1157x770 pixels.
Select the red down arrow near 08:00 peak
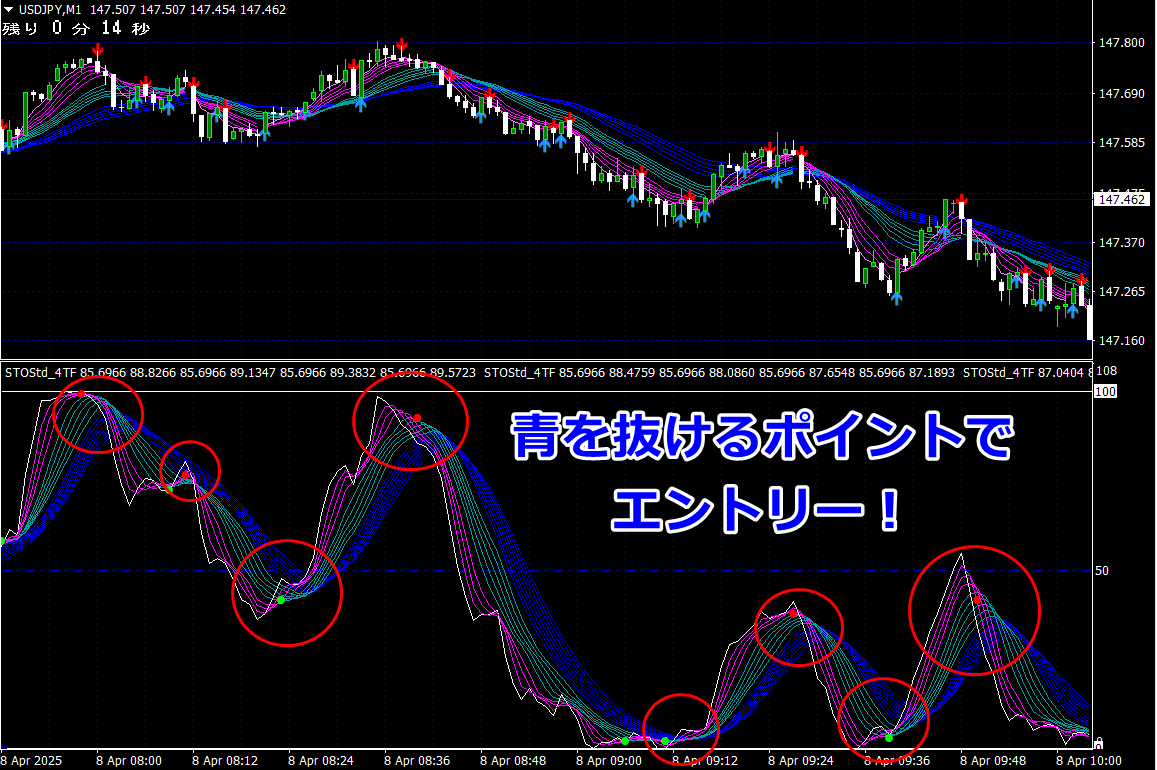[97, 51]
